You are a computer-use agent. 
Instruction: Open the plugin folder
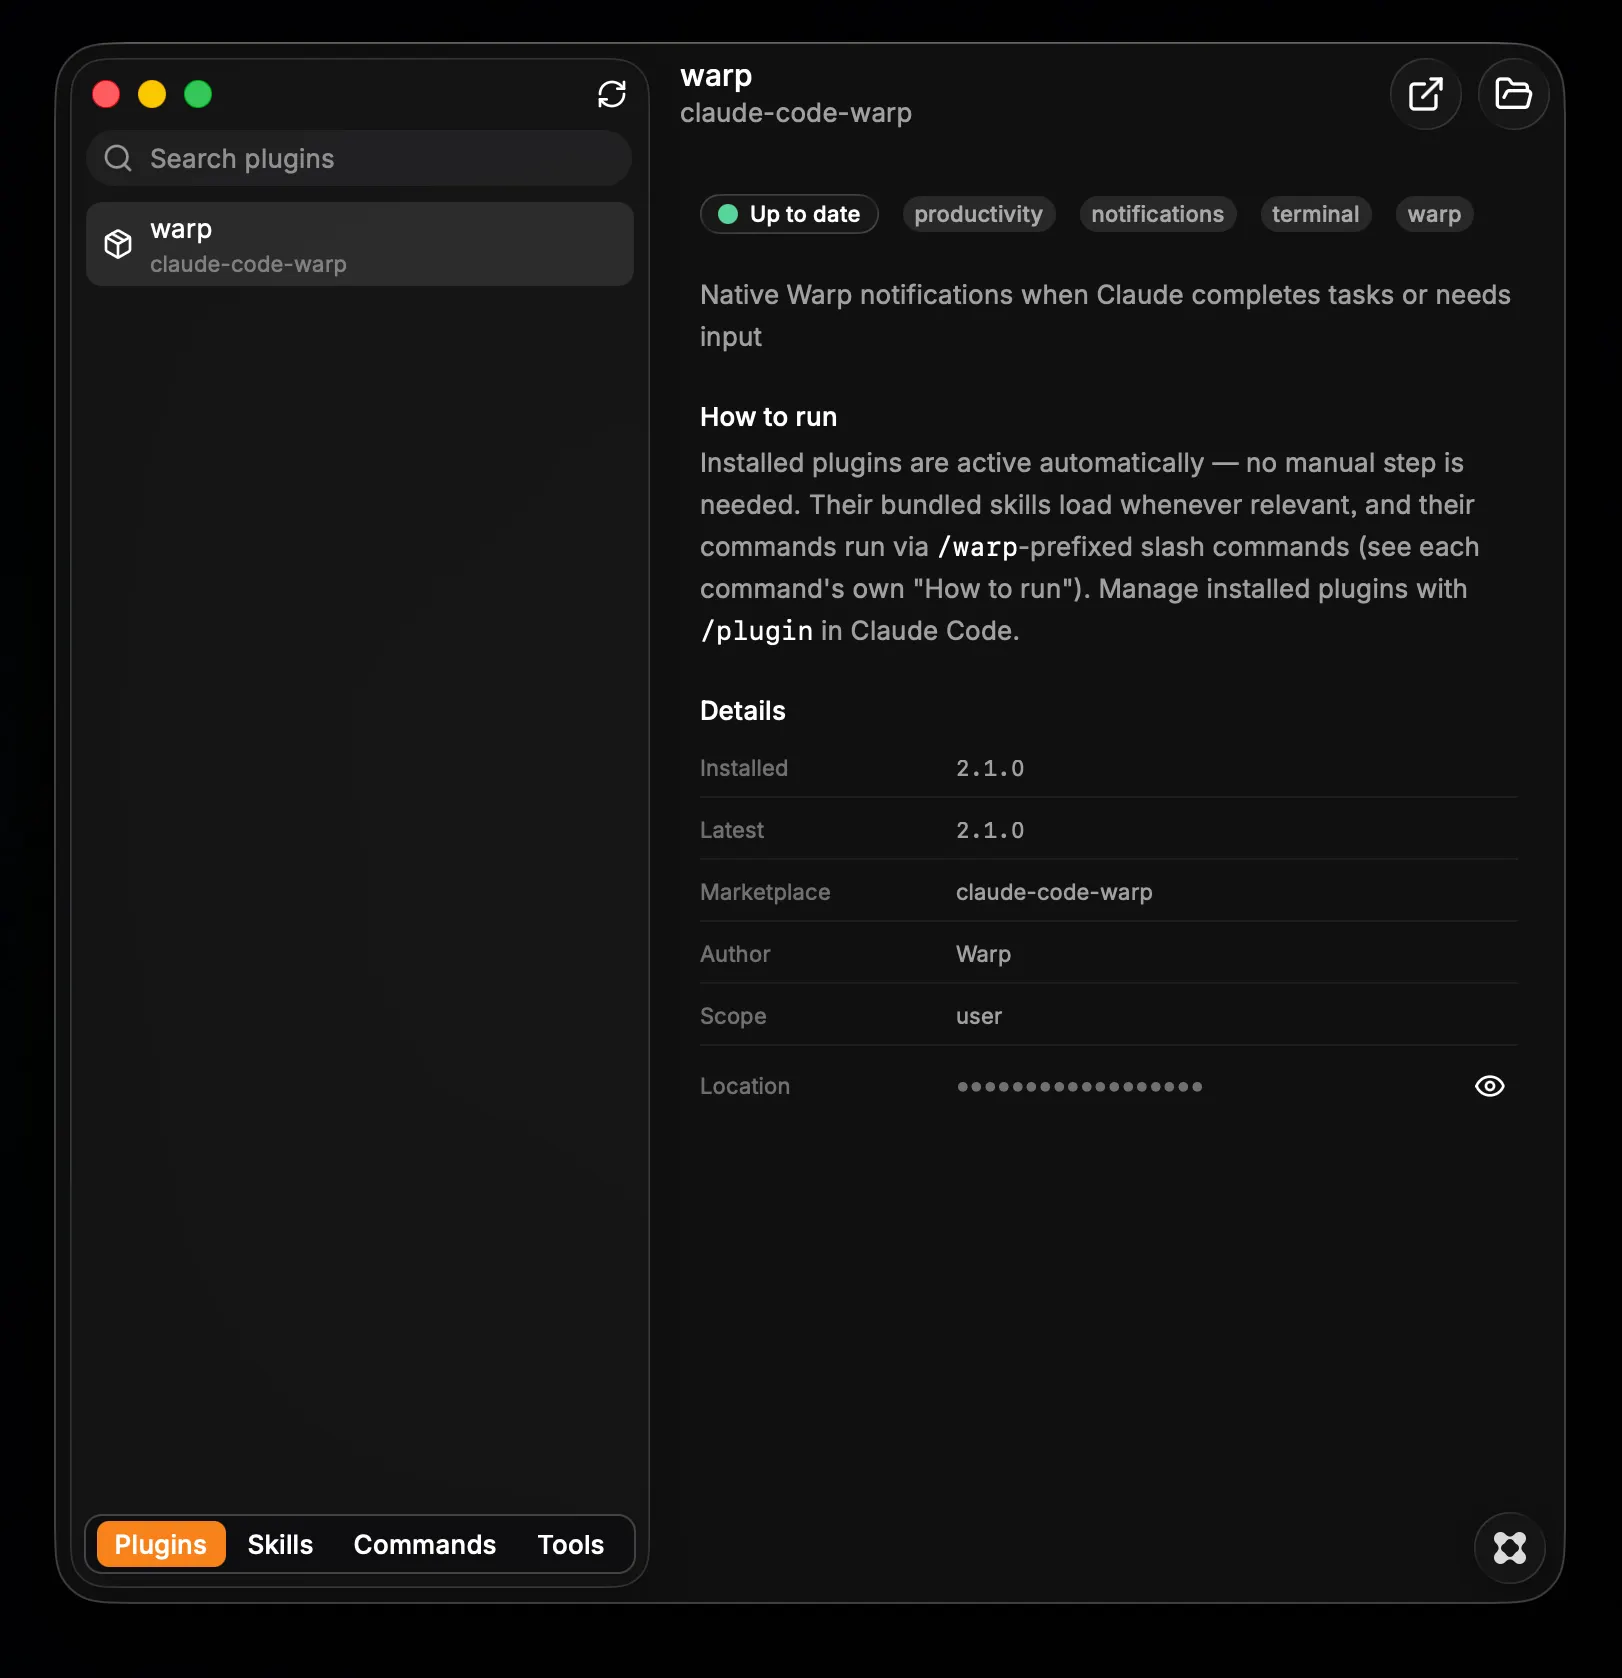(1513, 94)
